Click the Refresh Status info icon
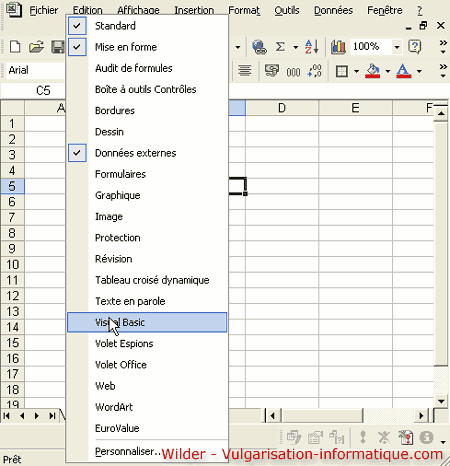The width and height of the screenshot is (450, 466). coord(427,437)
